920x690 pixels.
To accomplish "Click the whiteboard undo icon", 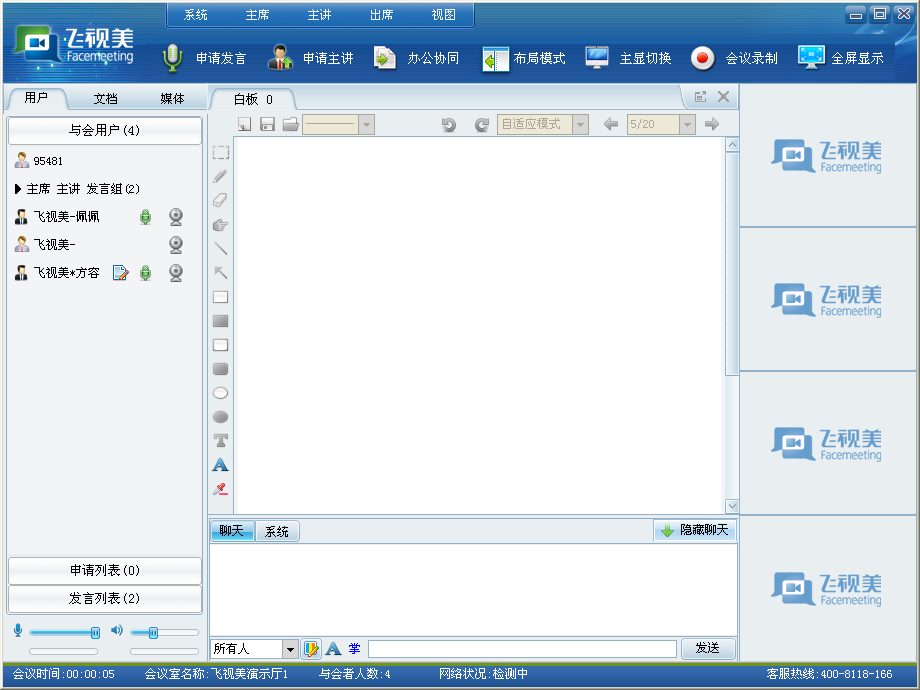I will [x=449, y=124].
